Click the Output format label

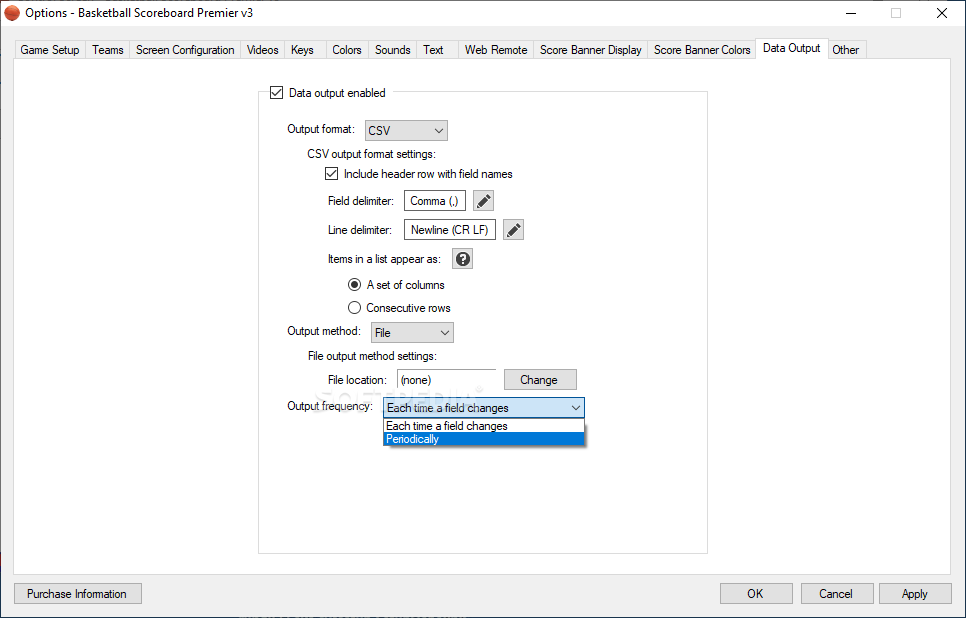[x=321, y=129]
